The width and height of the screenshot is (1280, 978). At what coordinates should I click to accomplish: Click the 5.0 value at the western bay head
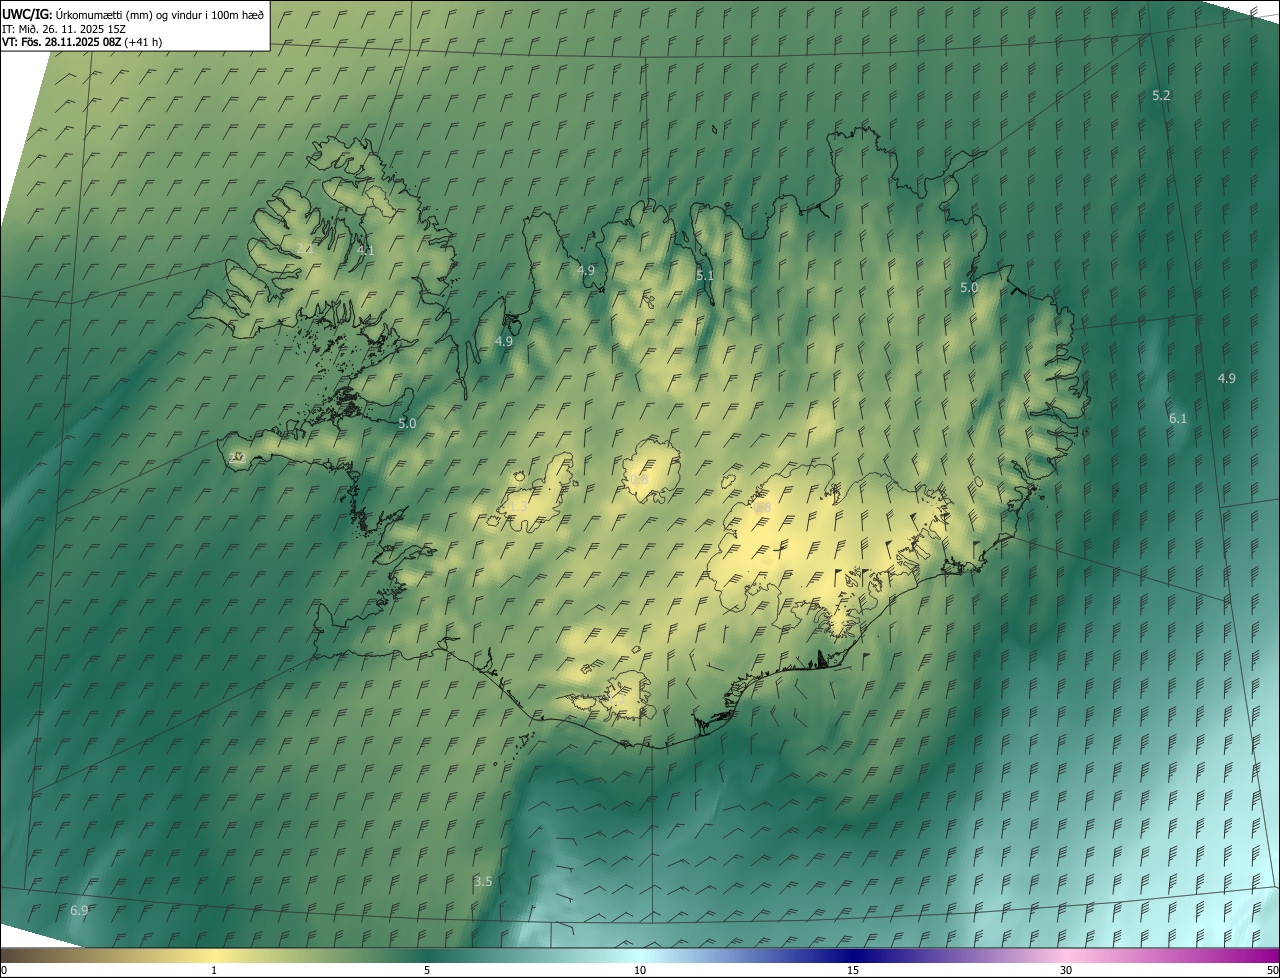(x=407, y=423)
